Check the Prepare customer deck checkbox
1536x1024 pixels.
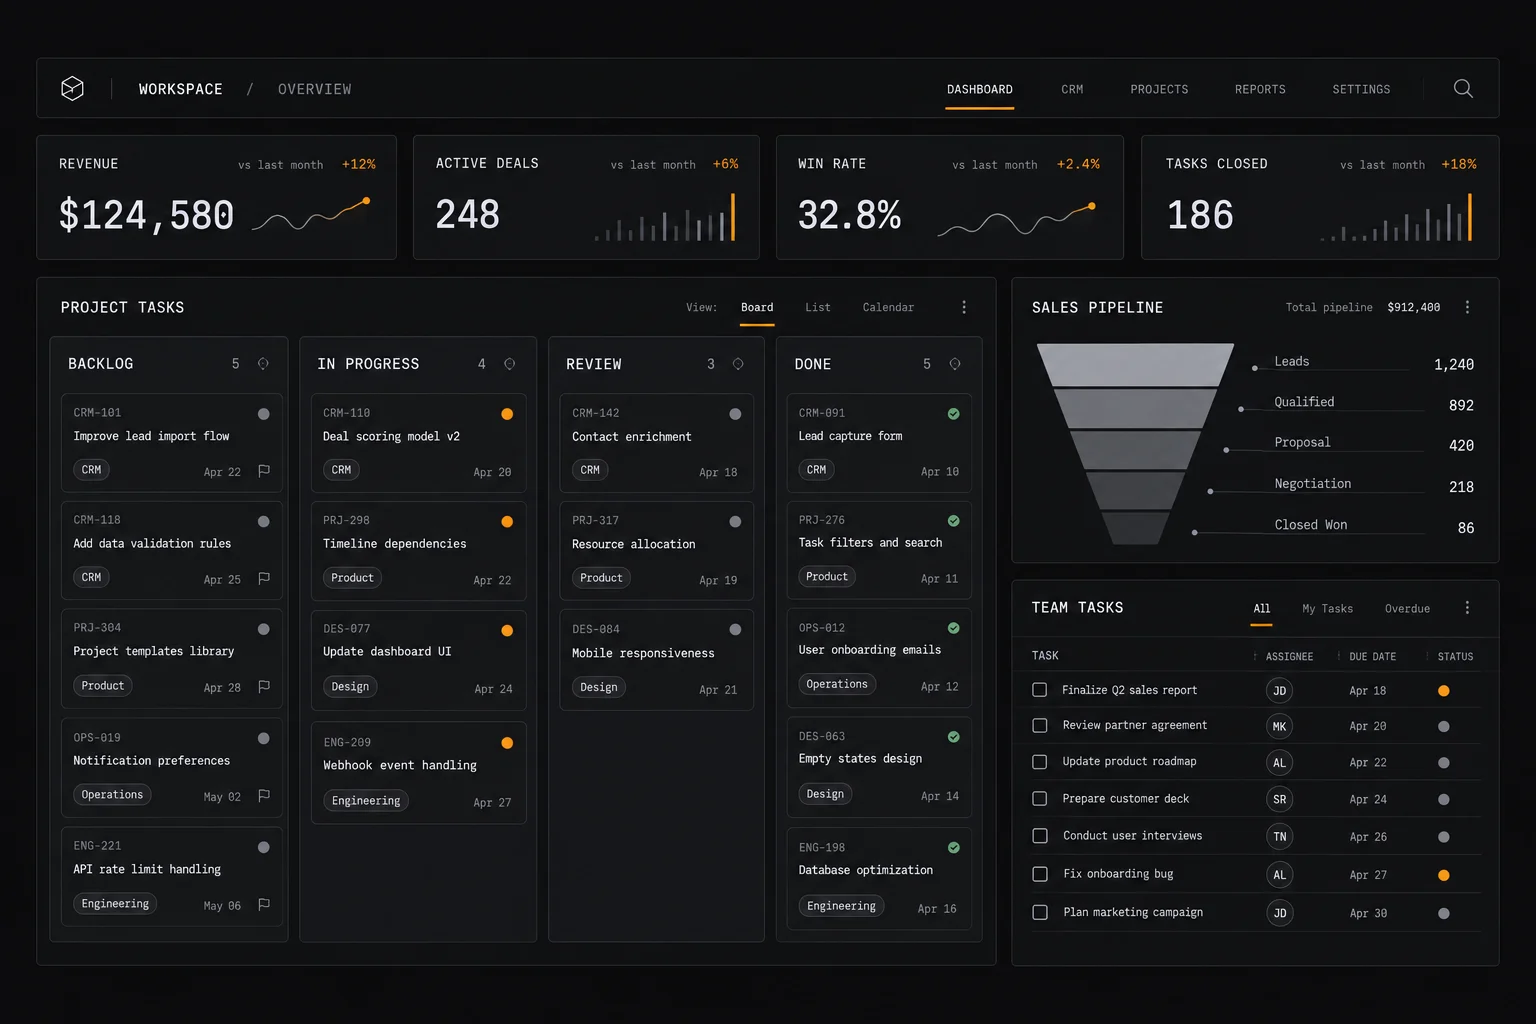(1040, 799)
